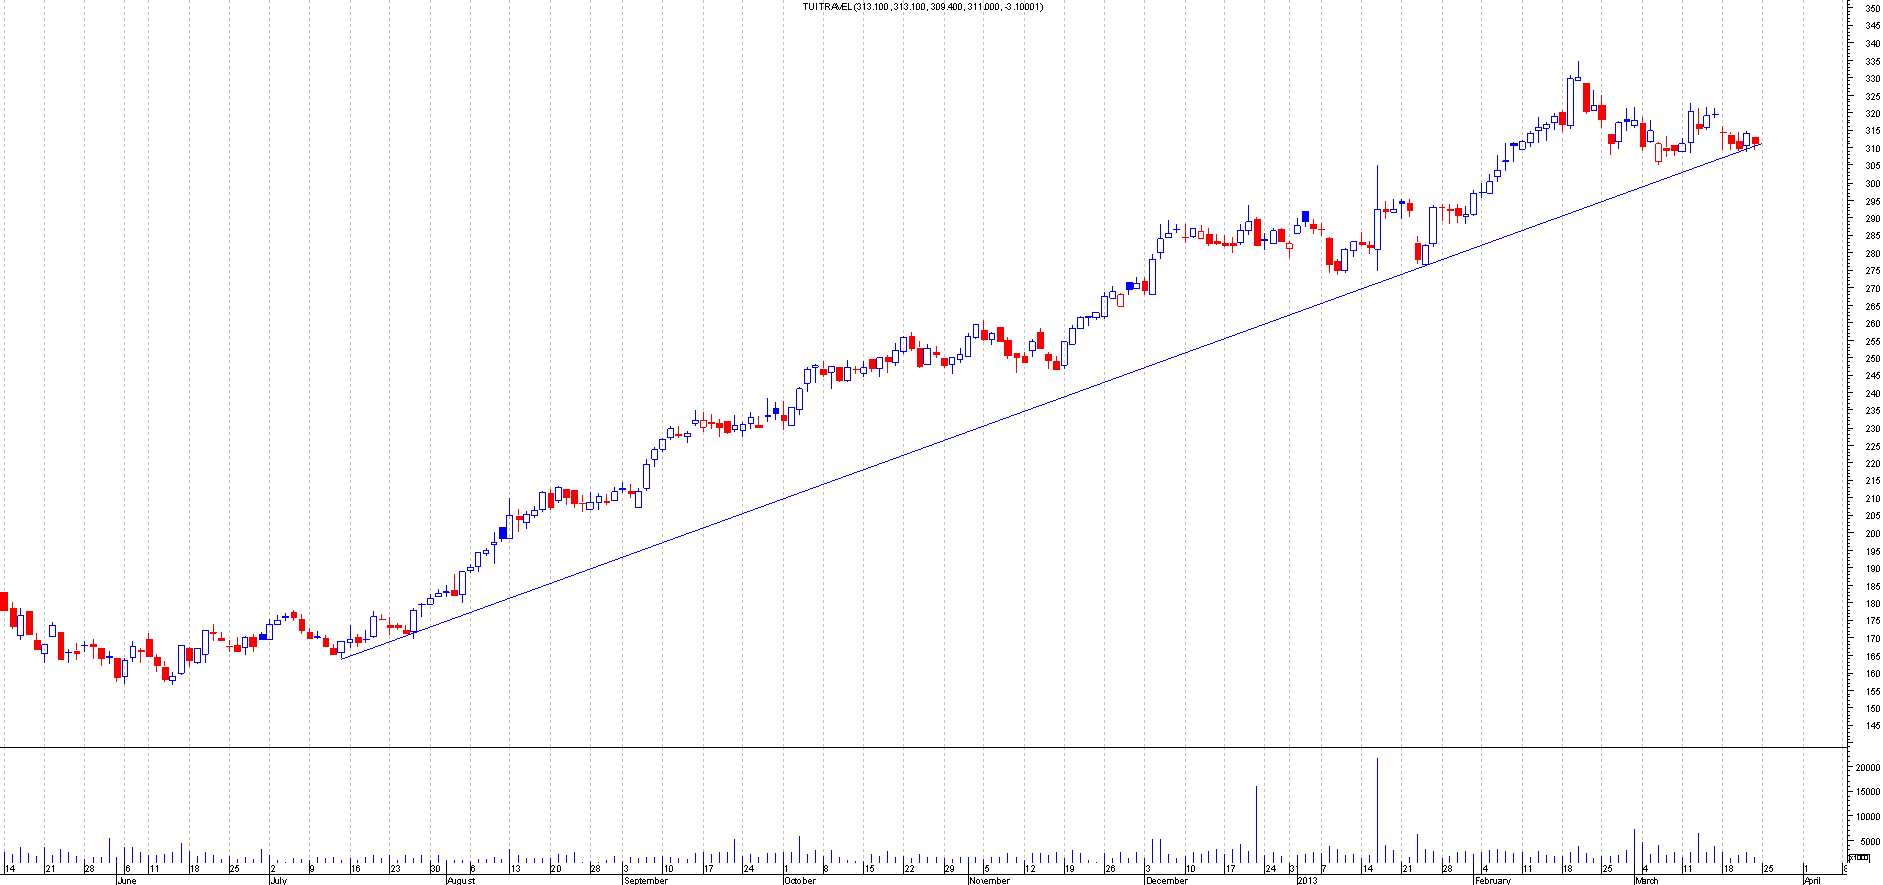Viewport: 1883px width, 885px height.
Task: Click the June label on date axis
Action: pyautogui.click(x=127, y=881)
